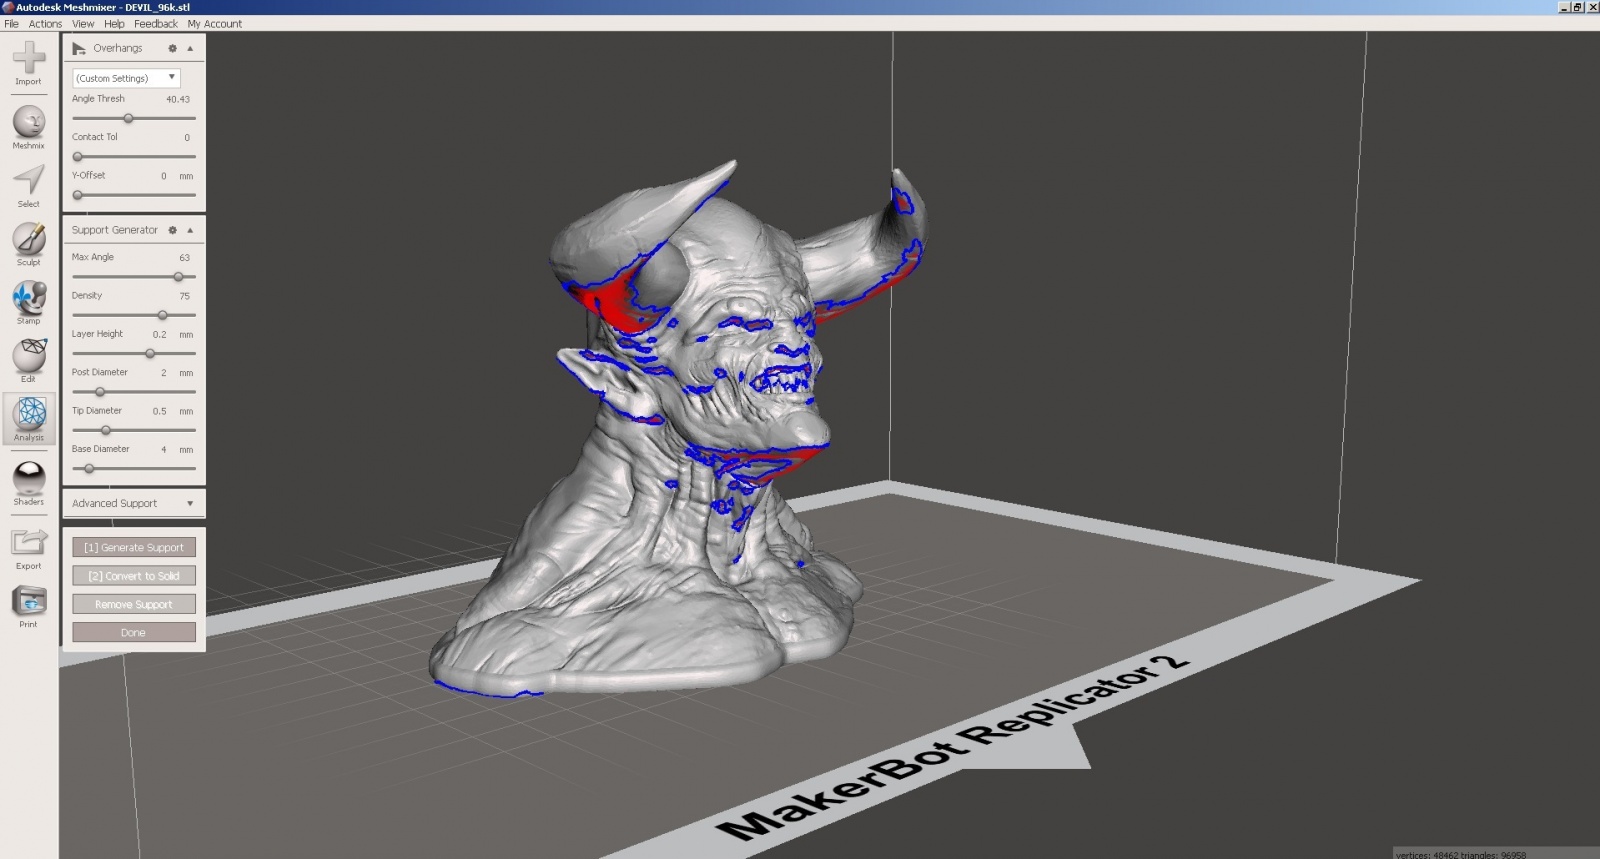Viewport: 1600px width, 859px height.
Task: Open the File menu
Action: pyautogui.click(x=12, y=24)
